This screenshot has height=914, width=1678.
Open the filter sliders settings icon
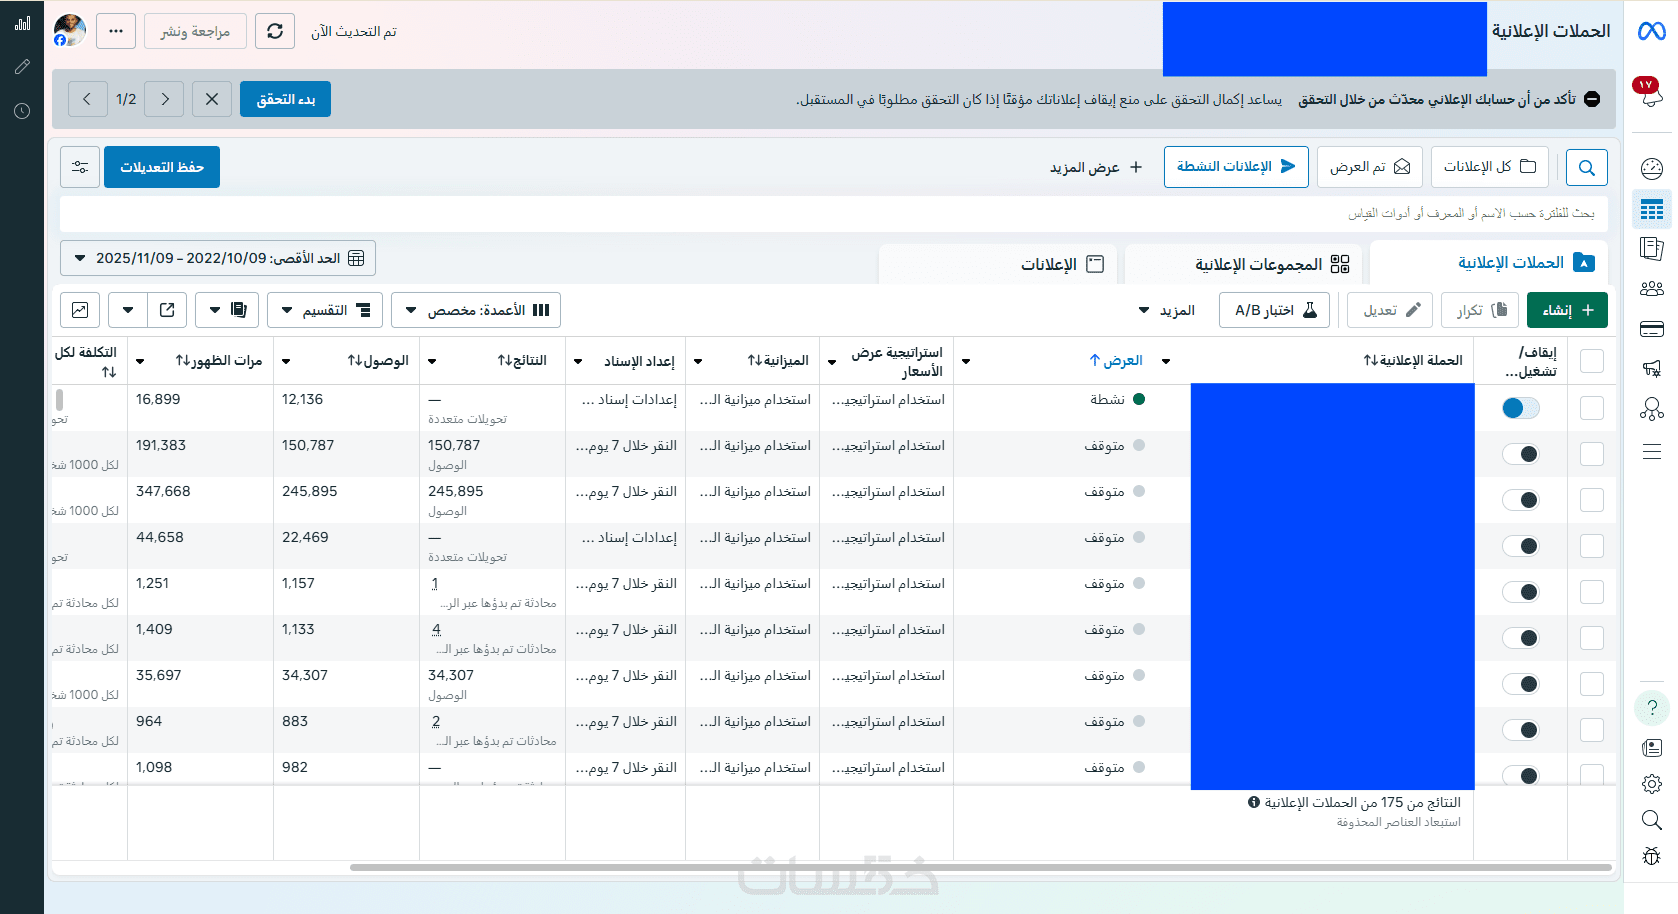[x=80, y=167]
